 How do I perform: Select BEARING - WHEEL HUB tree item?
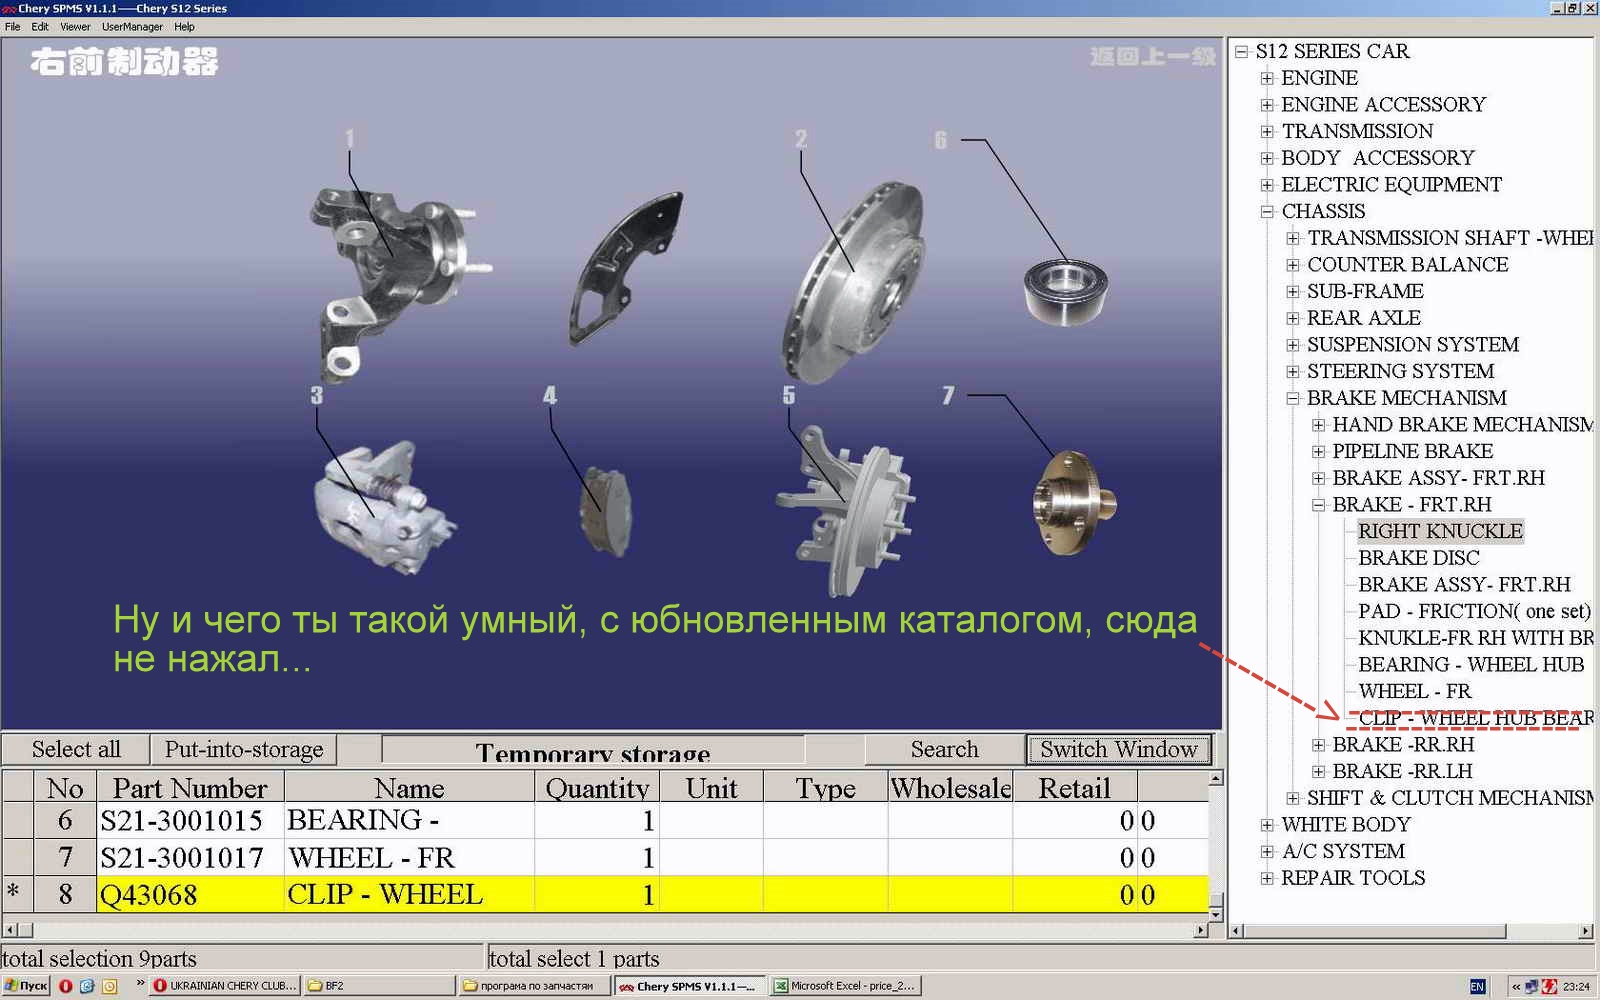[x=1471, y=665]
